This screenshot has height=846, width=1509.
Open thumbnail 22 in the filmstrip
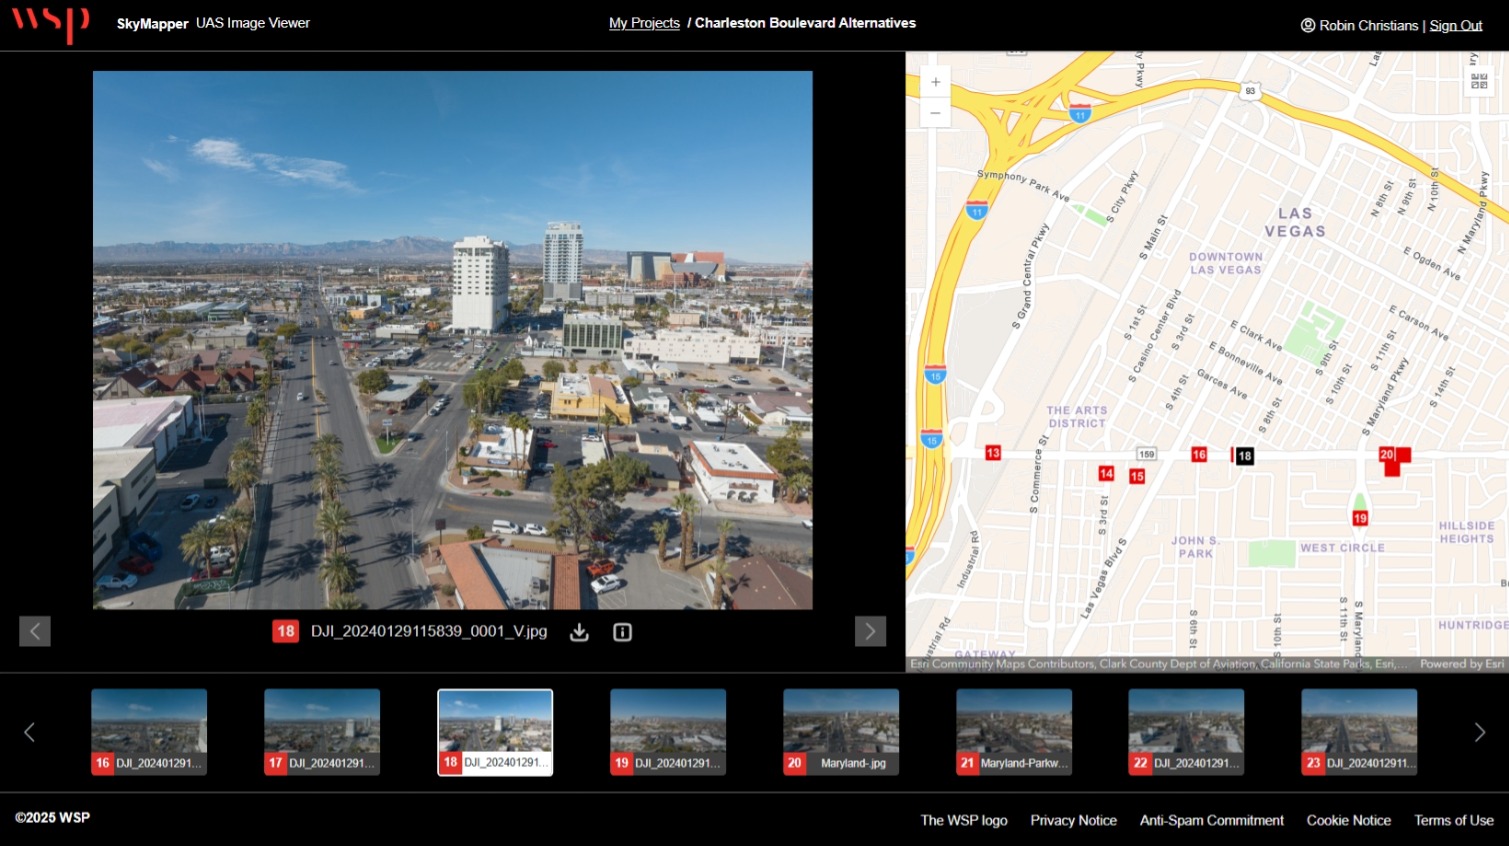click(1186, 731)
